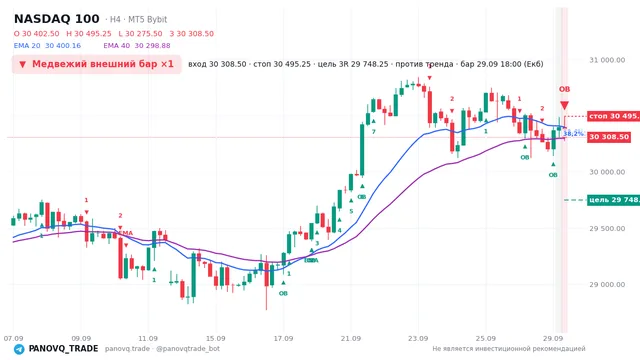Click the 'H4 · MT5 Bybit' subtitle
640x360 pixels.
[x=138, y=19]
